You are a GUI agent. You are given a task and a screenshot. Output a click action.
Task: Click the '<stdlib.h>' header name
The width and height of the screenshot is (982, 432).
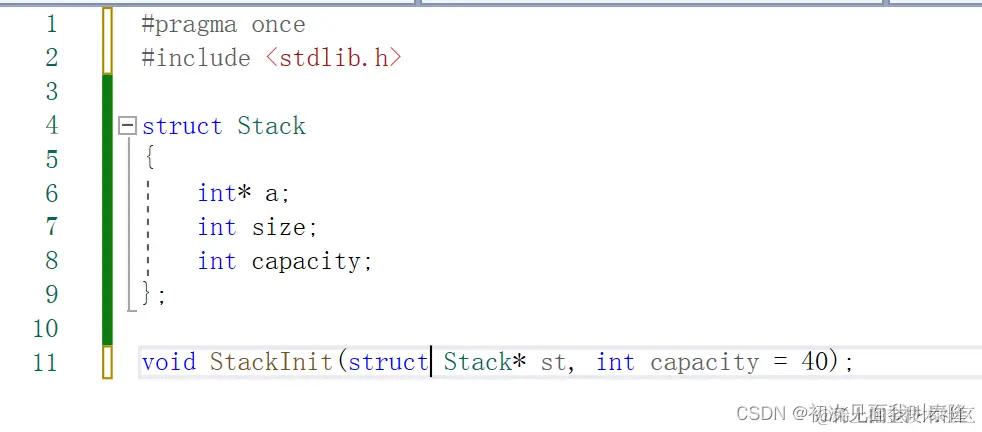(x=334, y=58)
